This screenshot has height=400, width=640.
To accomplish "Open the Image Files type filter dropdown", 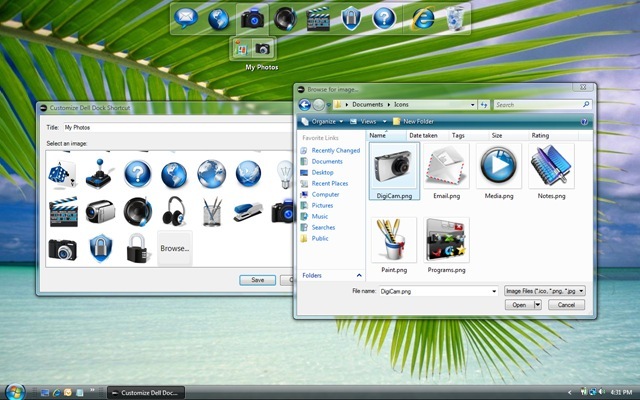I will 545,291.
